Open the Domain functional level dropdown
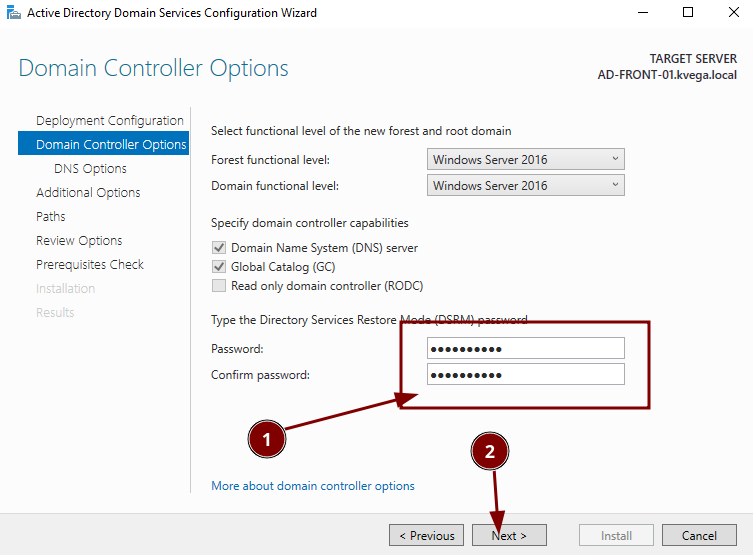Image resolution: width=753 pixels, height=557 pixels. 525,186
